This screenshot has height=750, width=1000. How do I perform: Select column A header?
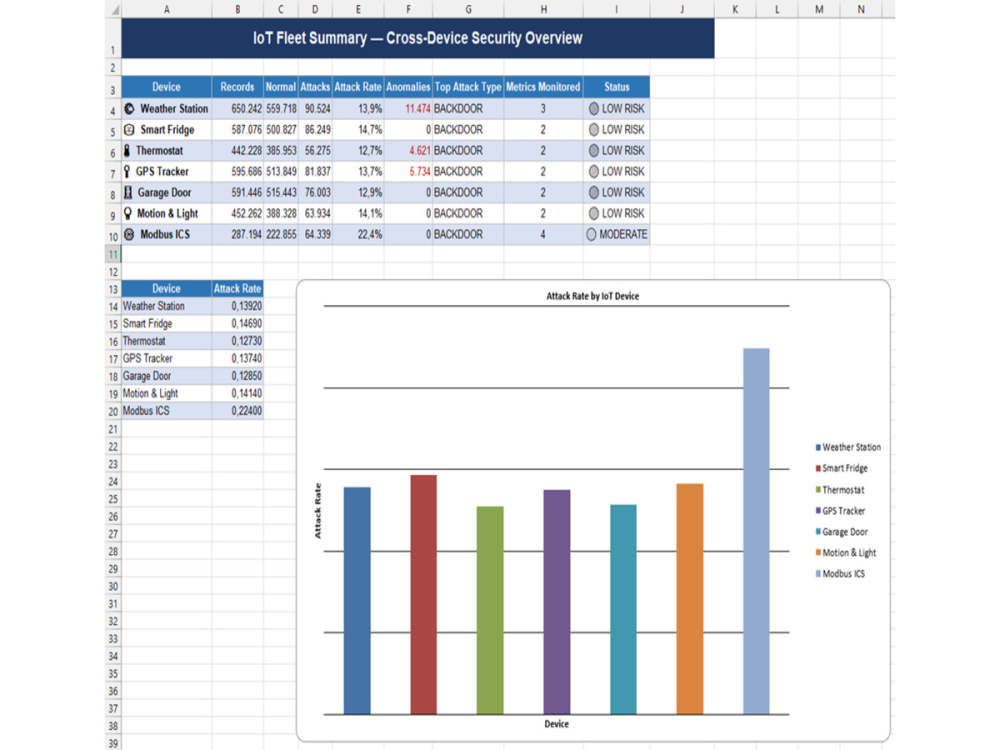point(166,9)
